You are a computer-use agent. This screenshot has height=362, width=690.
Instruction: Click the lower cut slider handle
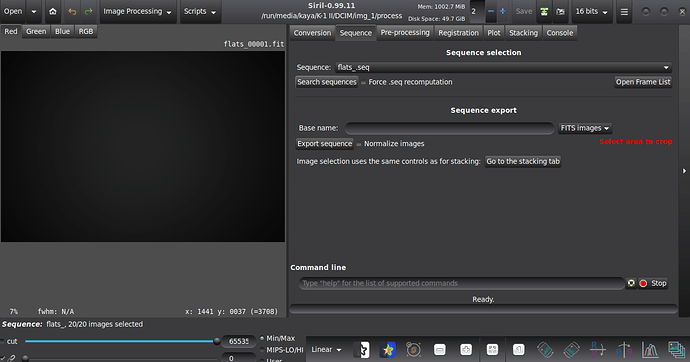tap(26, 358)
